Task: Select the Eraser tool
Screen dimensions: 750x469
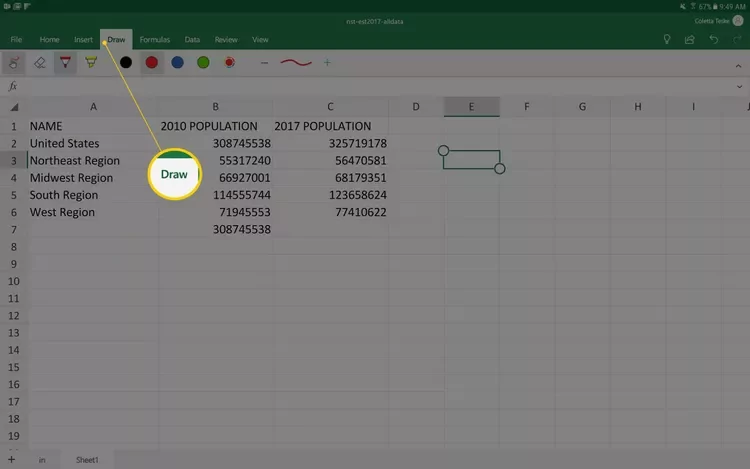Action: pos(40,63)
